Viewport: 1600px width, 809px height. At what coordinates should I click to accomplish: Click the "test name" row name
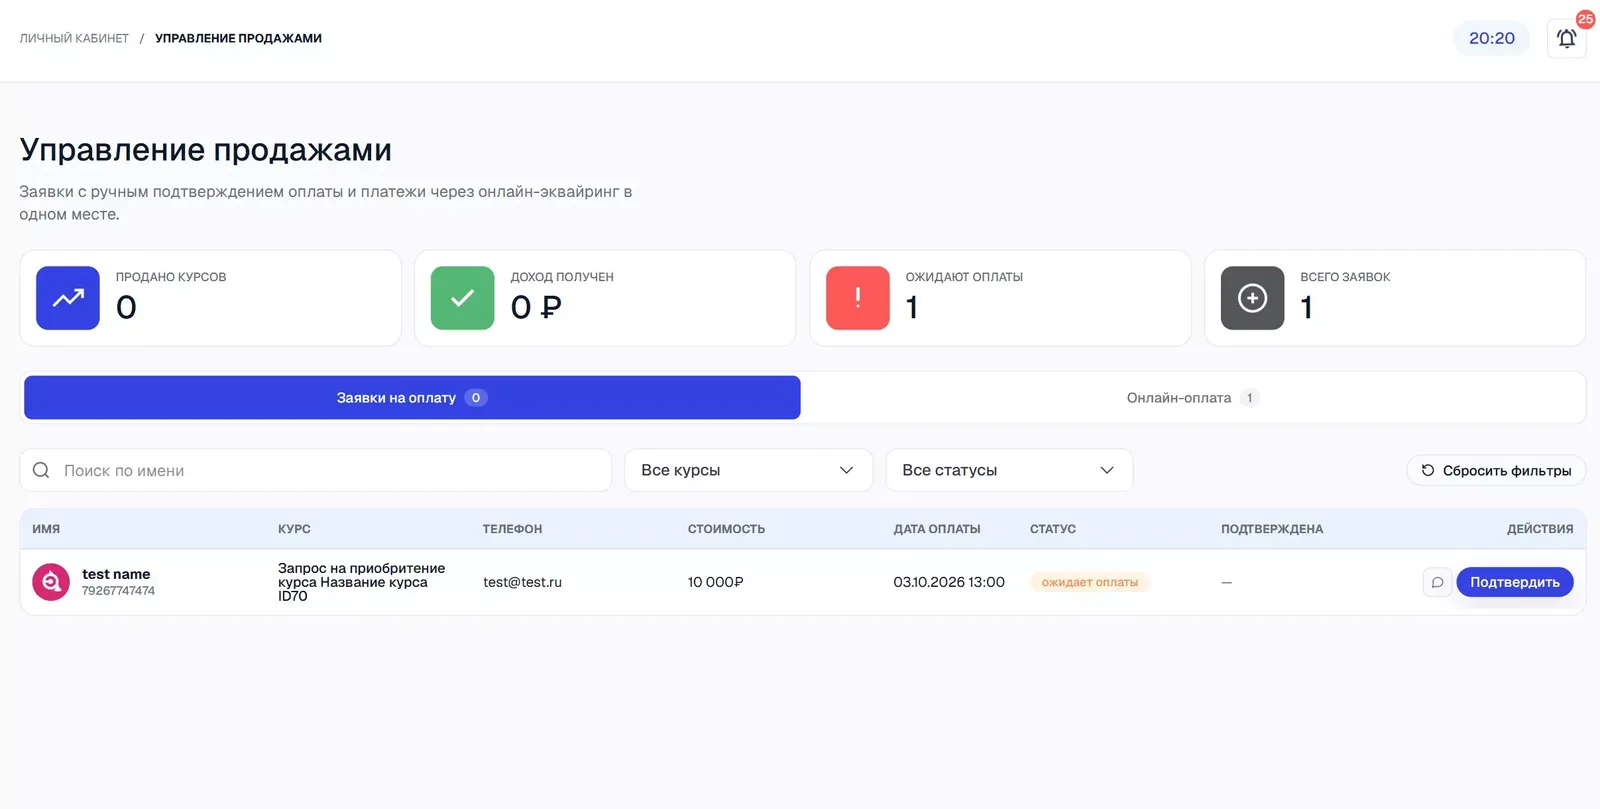point(116,574)
